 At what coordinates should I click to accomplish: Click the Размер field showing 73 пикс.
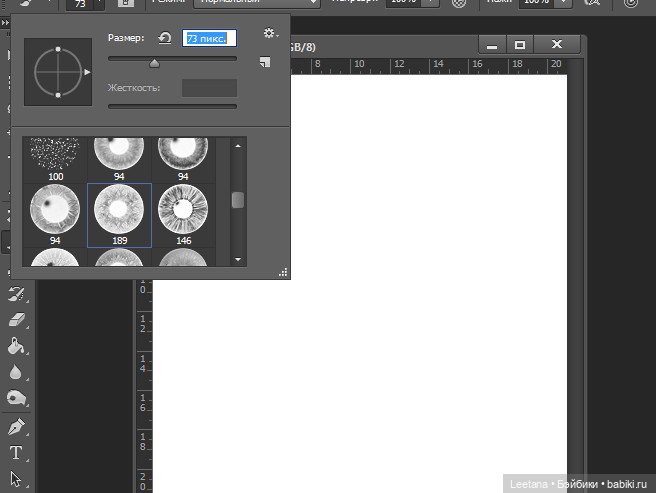[x=209, y=38]
